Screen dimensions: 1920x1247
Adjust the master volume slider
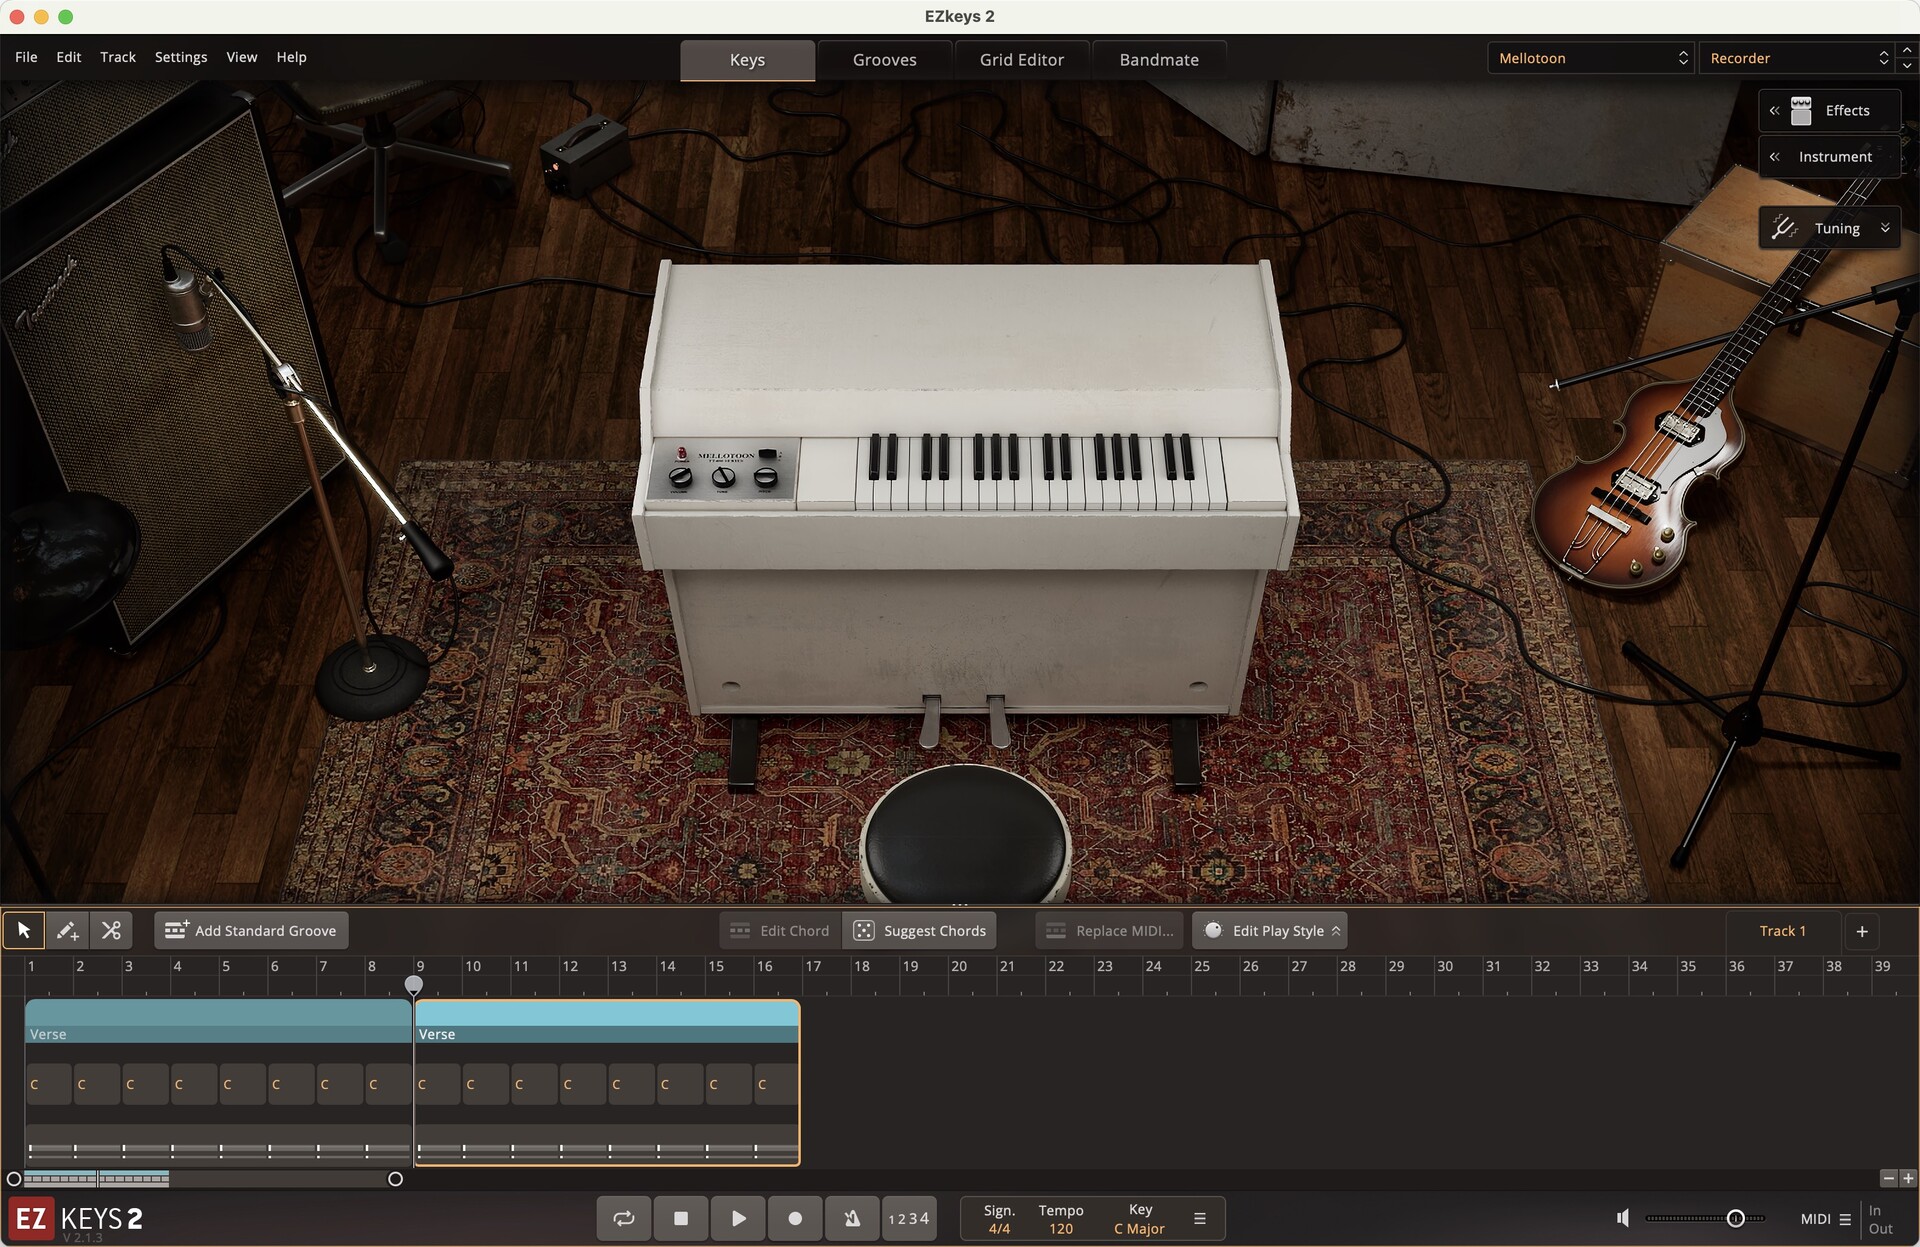click(x=1735, y=1218)
